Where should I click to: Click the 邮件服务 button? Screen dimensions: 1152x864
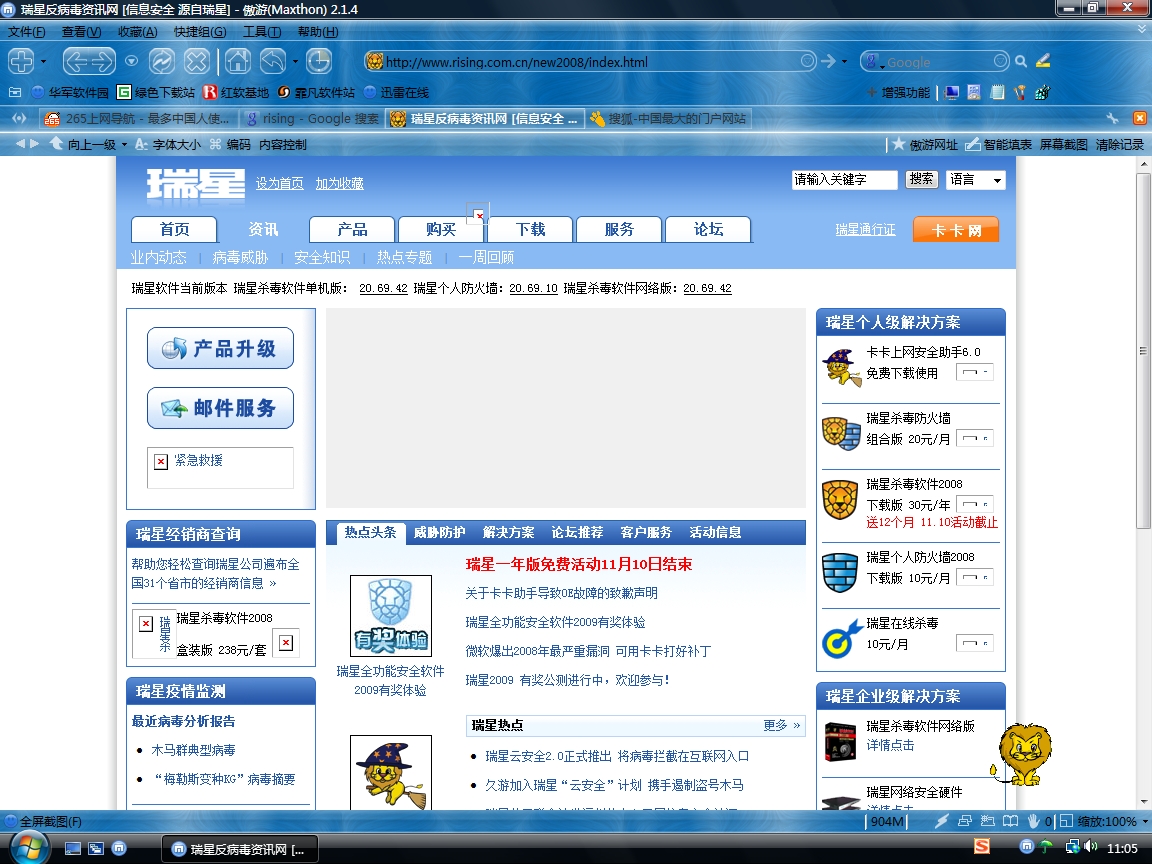coord(220,408)
